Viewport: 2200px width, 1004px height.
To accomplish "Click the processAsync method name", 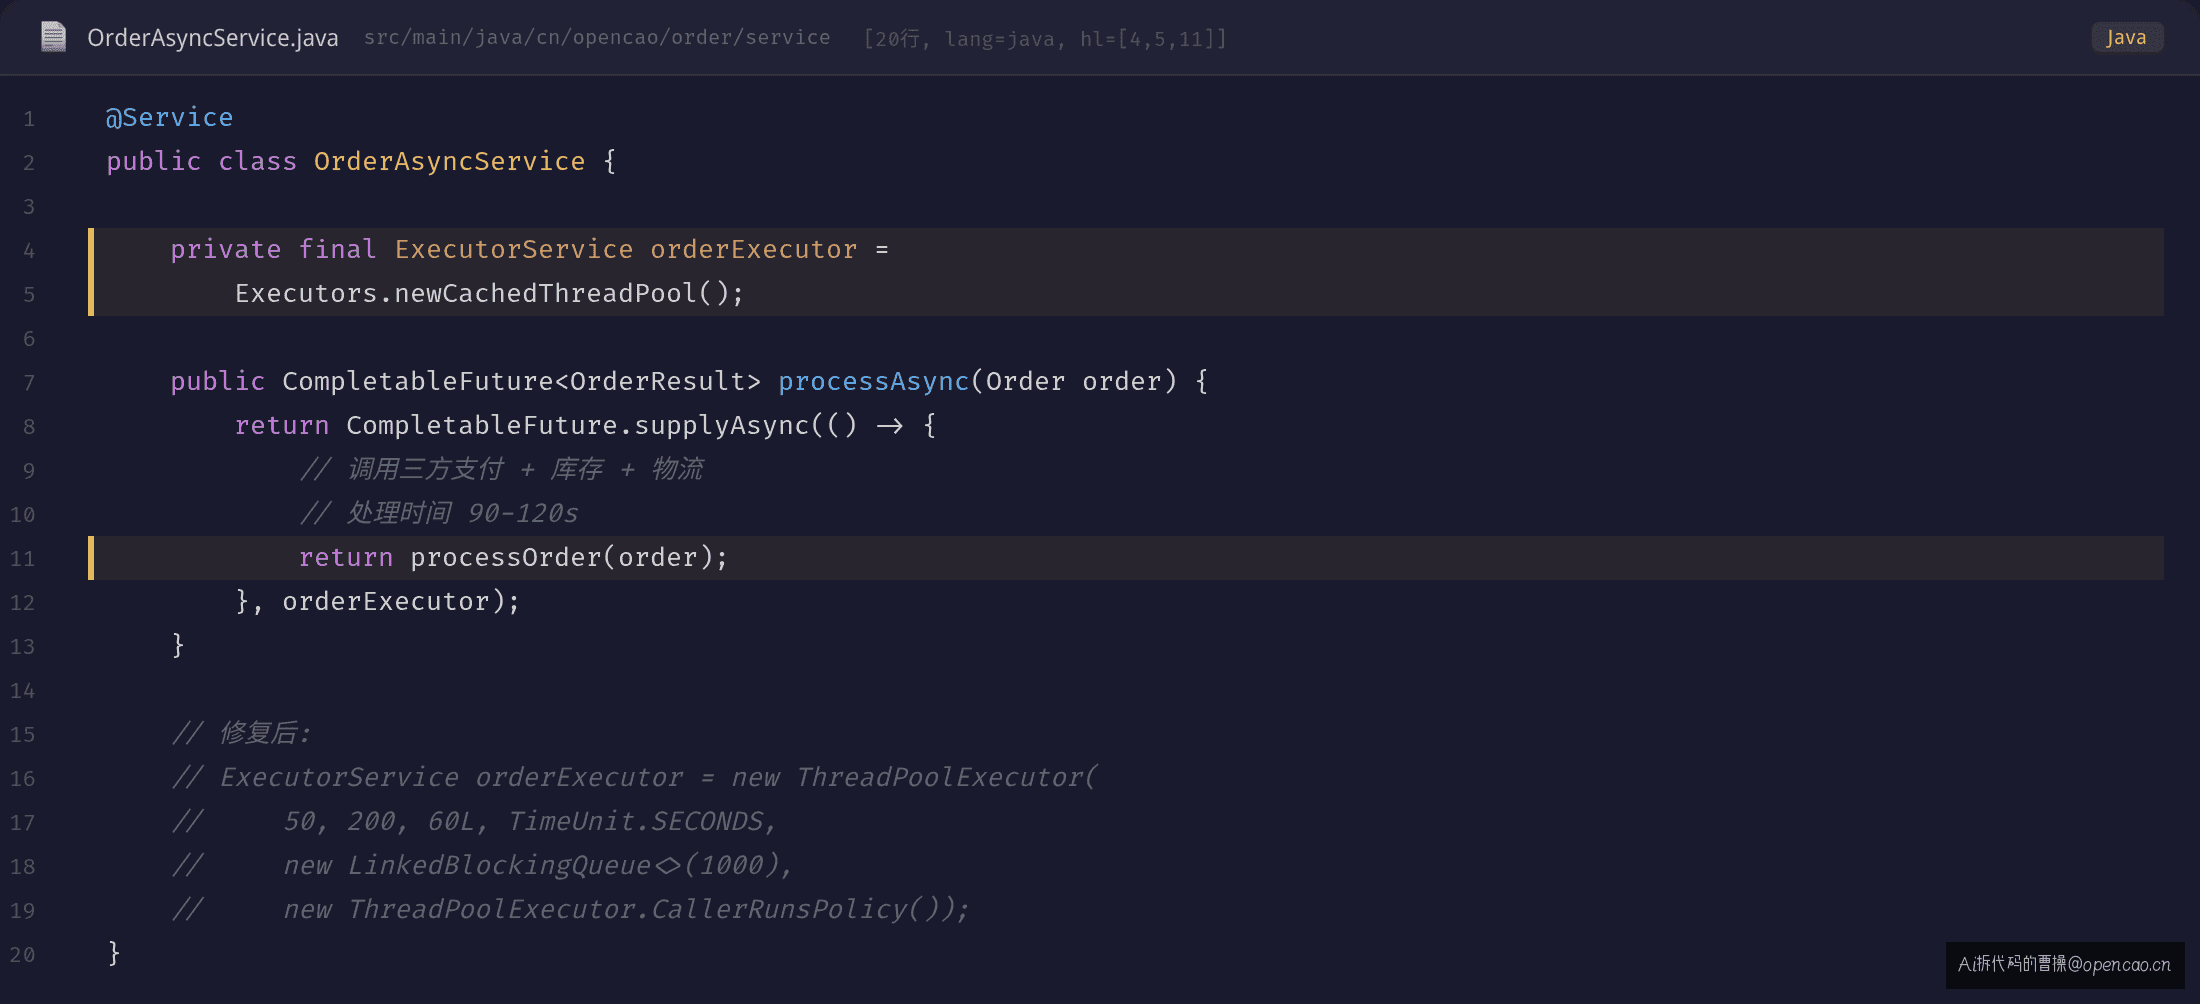I will tap(874, 382).
